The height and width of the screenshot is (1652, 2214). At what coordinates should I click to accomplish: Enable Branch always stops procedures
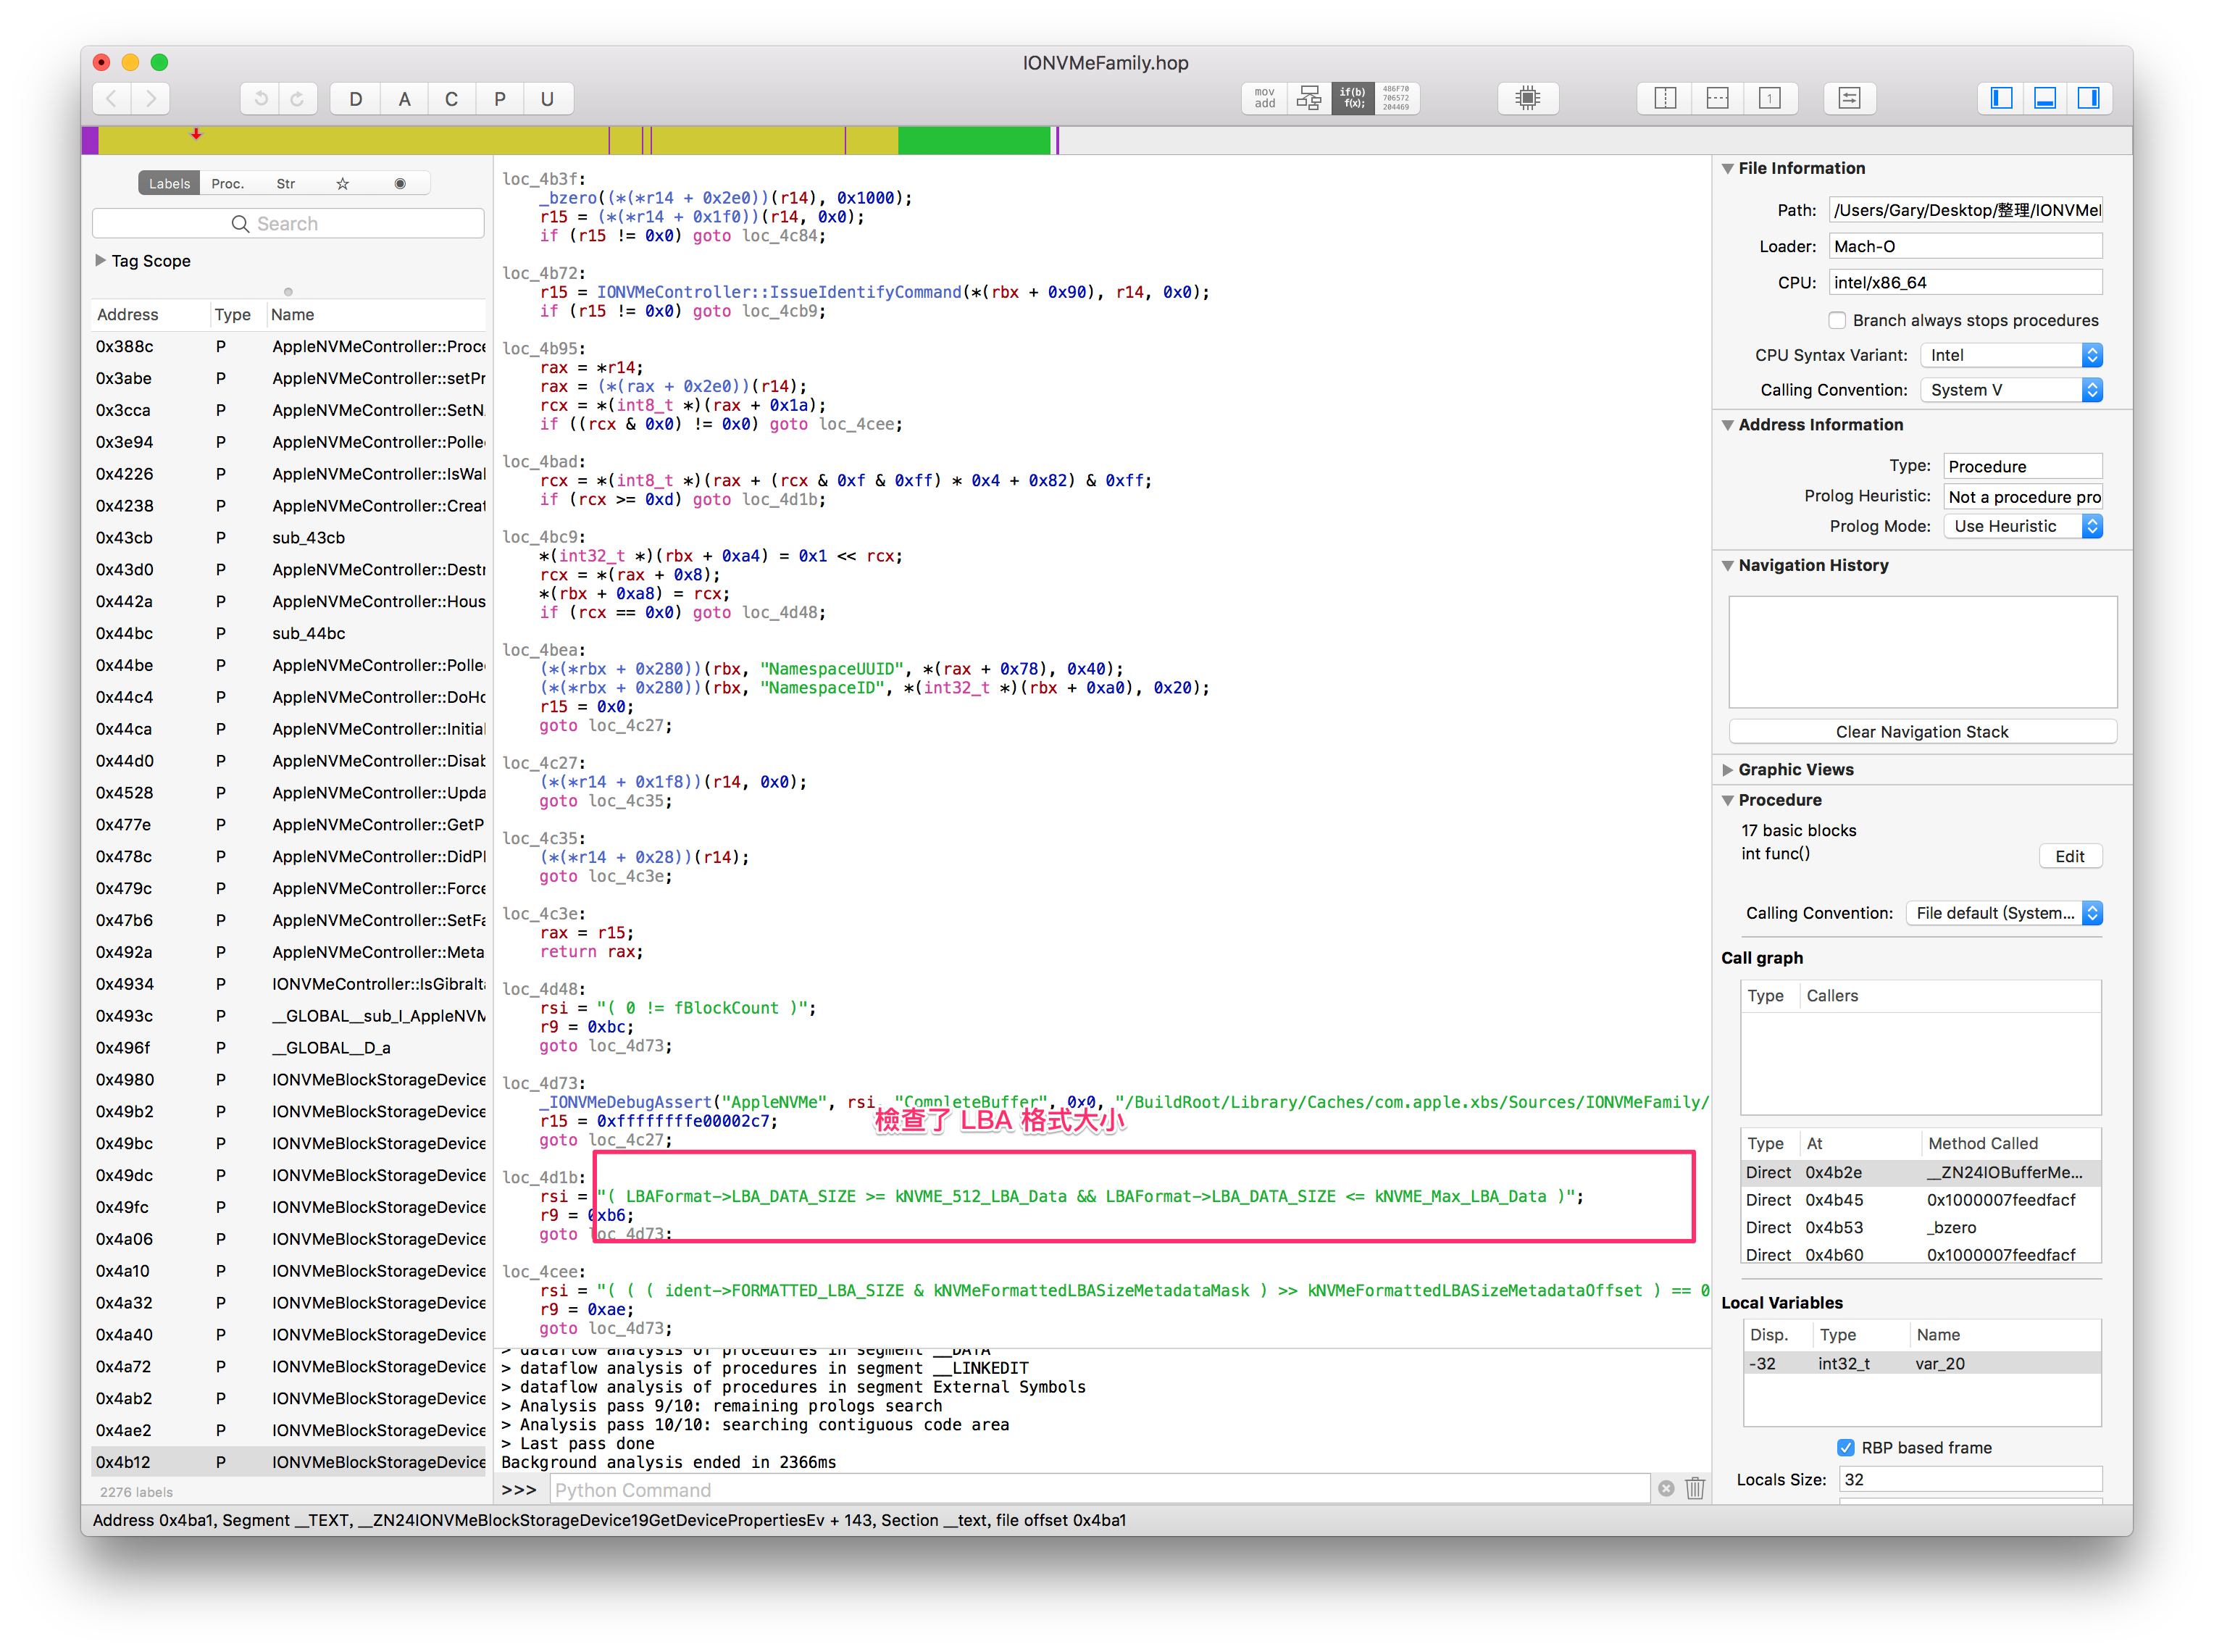pyautogui.click(x=1837, y=320)
